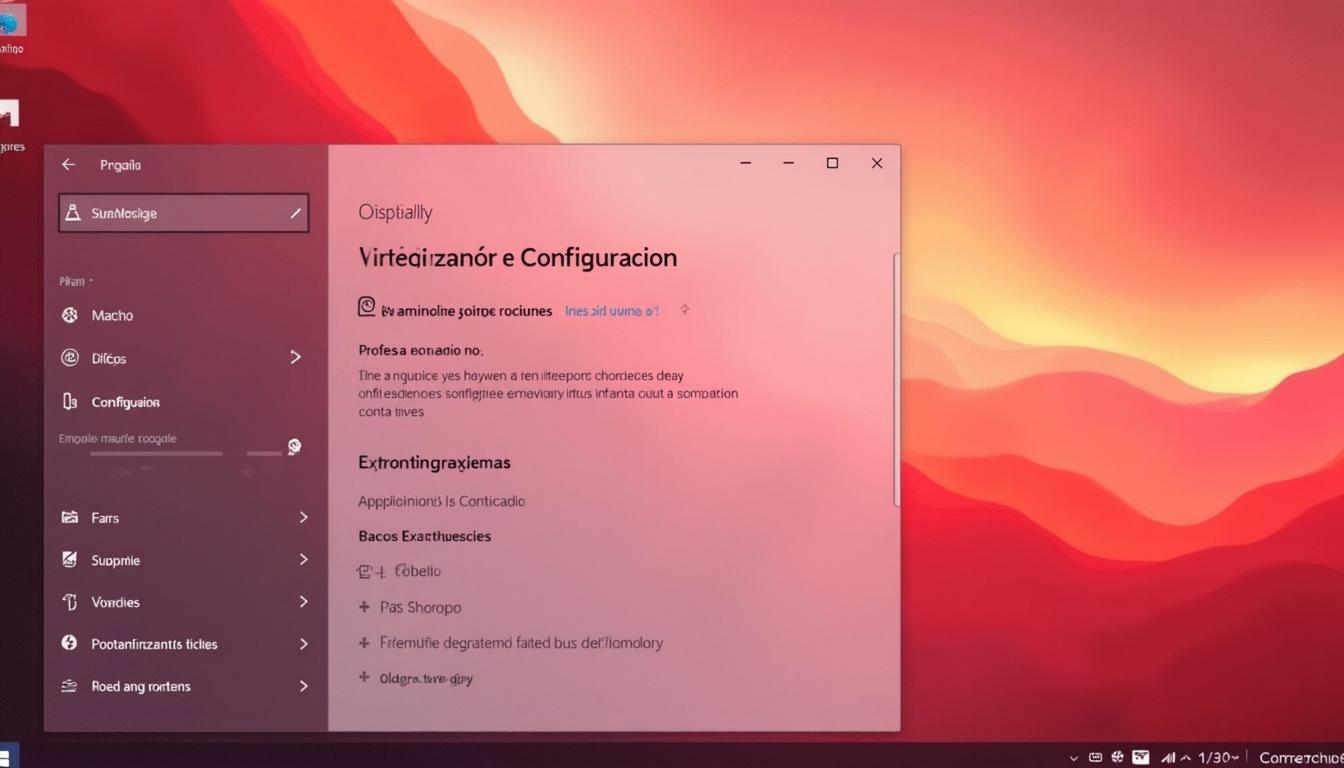Select the Farrs icon
This screenshot has width=1344, height=768.
tap(69, 517)
